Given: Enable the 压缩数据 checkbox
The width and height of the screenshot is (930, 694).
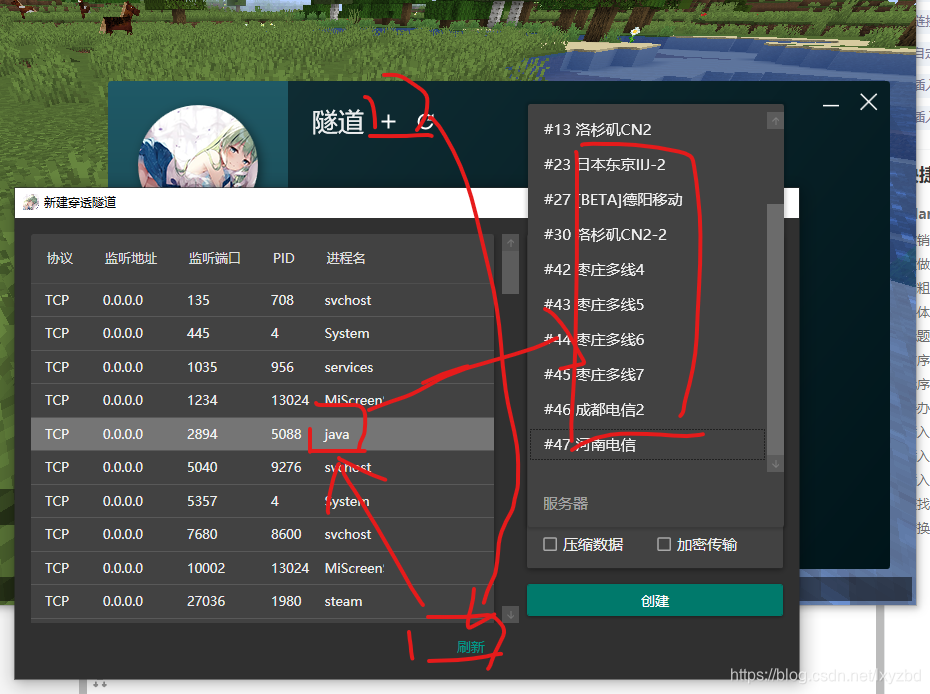Looking at the screenshot, I should pyautogui.click(x=550, y=544).
